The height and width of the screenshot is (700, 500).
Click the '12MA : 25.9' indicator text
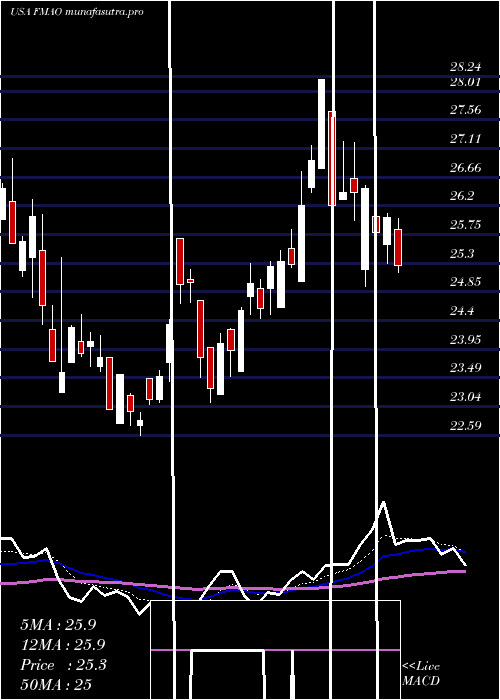[63, 645]
